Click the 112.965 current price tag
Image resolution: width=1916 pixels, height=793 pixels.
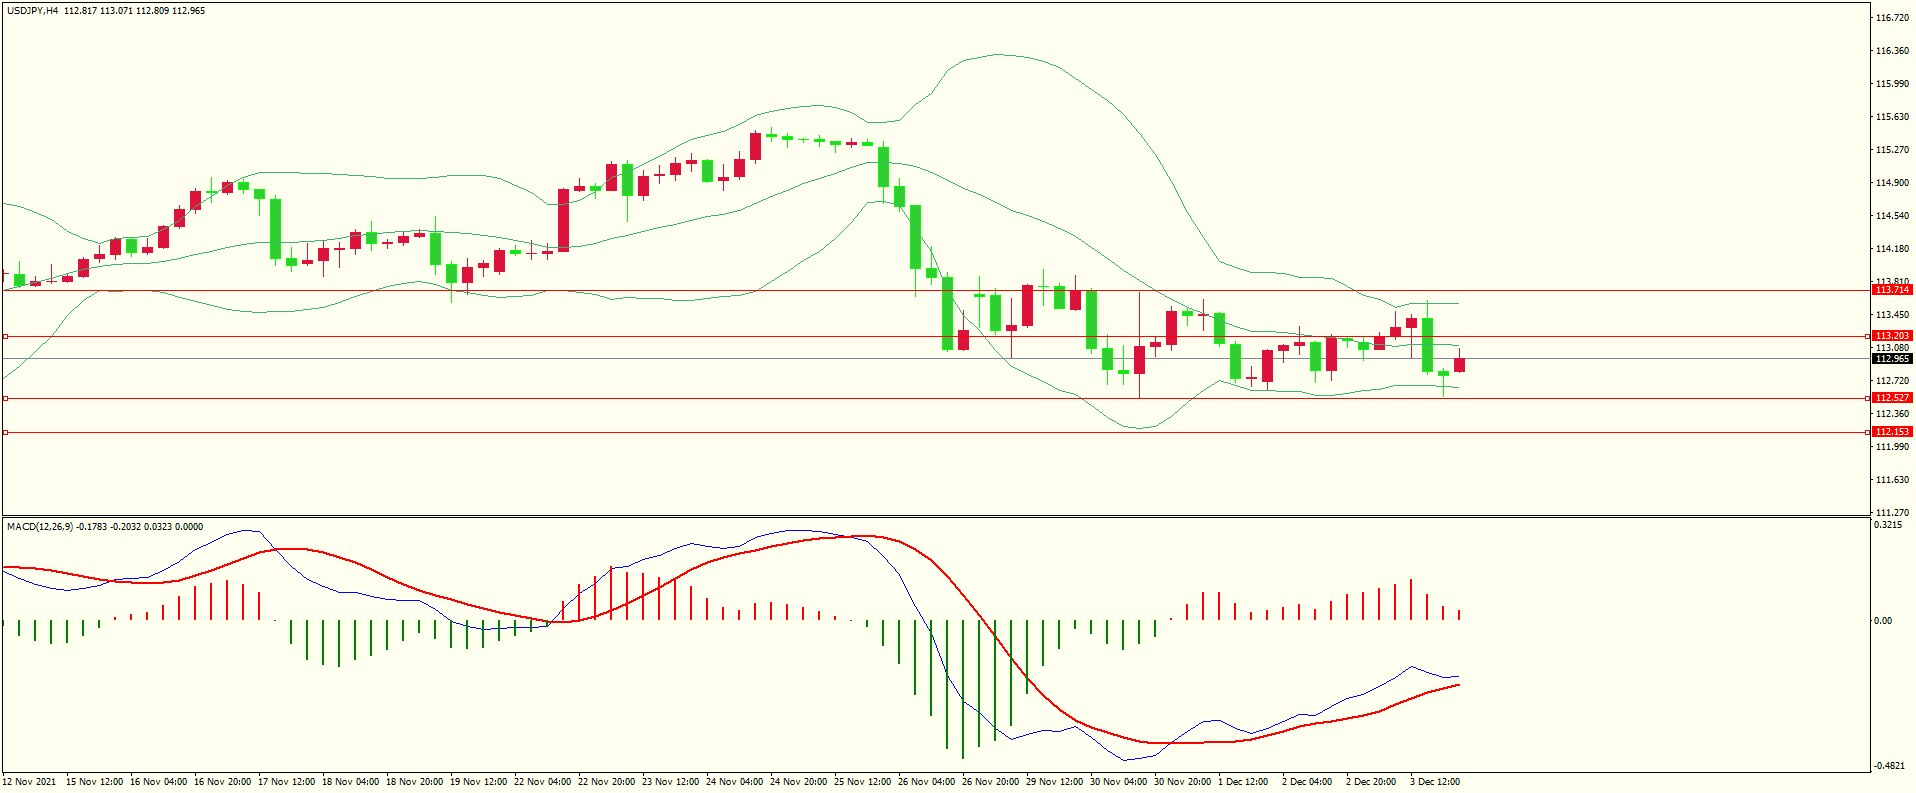[1892, 359]
